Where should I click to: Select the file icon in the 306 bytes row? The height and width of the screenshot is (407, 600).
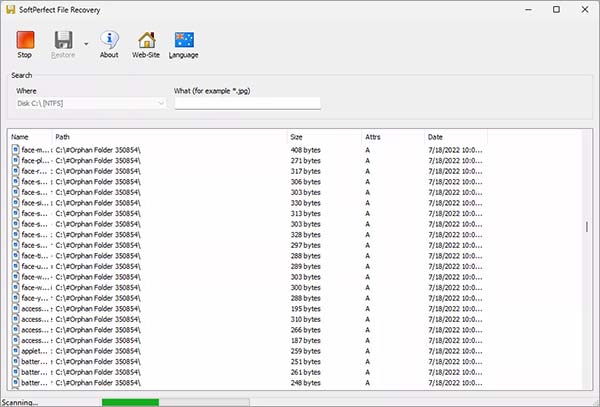pos(16,181)
